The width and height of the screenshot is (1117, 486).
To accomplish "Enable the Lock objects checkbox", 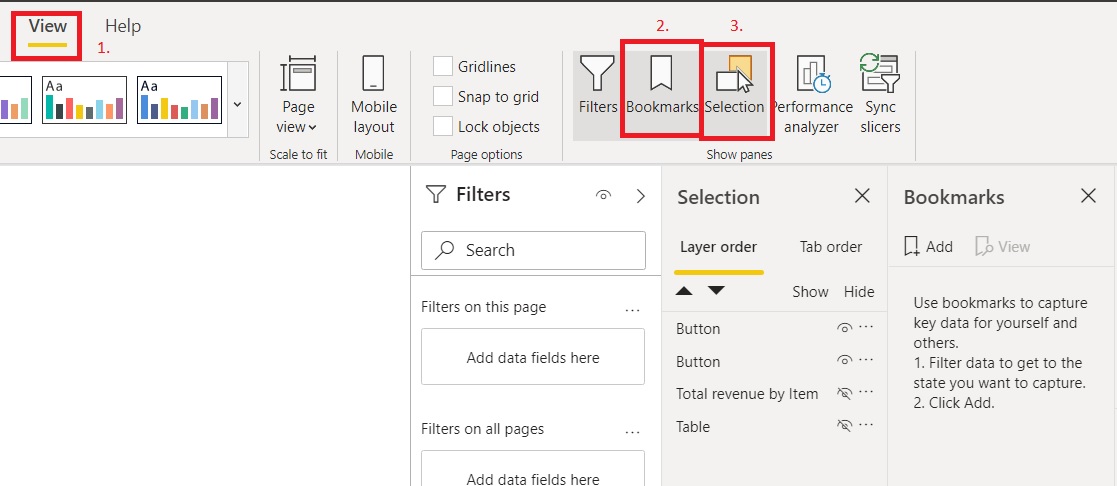I will pyautogui.click(x=443, y=127).
